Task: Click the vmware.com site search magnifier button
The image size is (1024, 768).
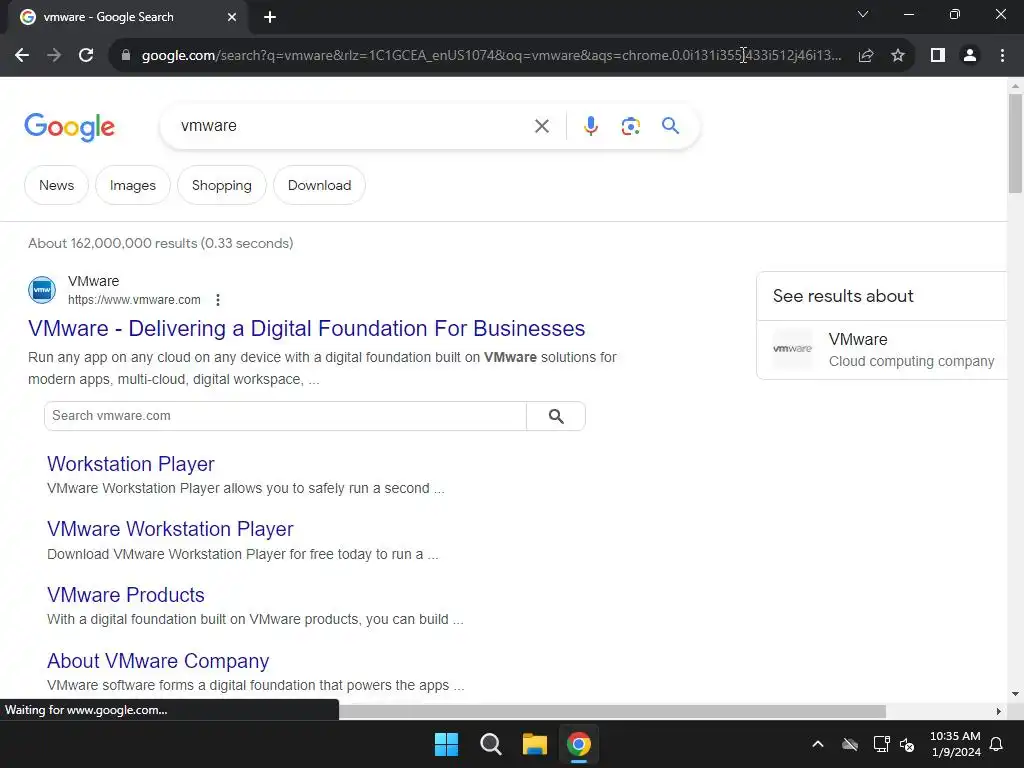Action: [x=556, y=416]
